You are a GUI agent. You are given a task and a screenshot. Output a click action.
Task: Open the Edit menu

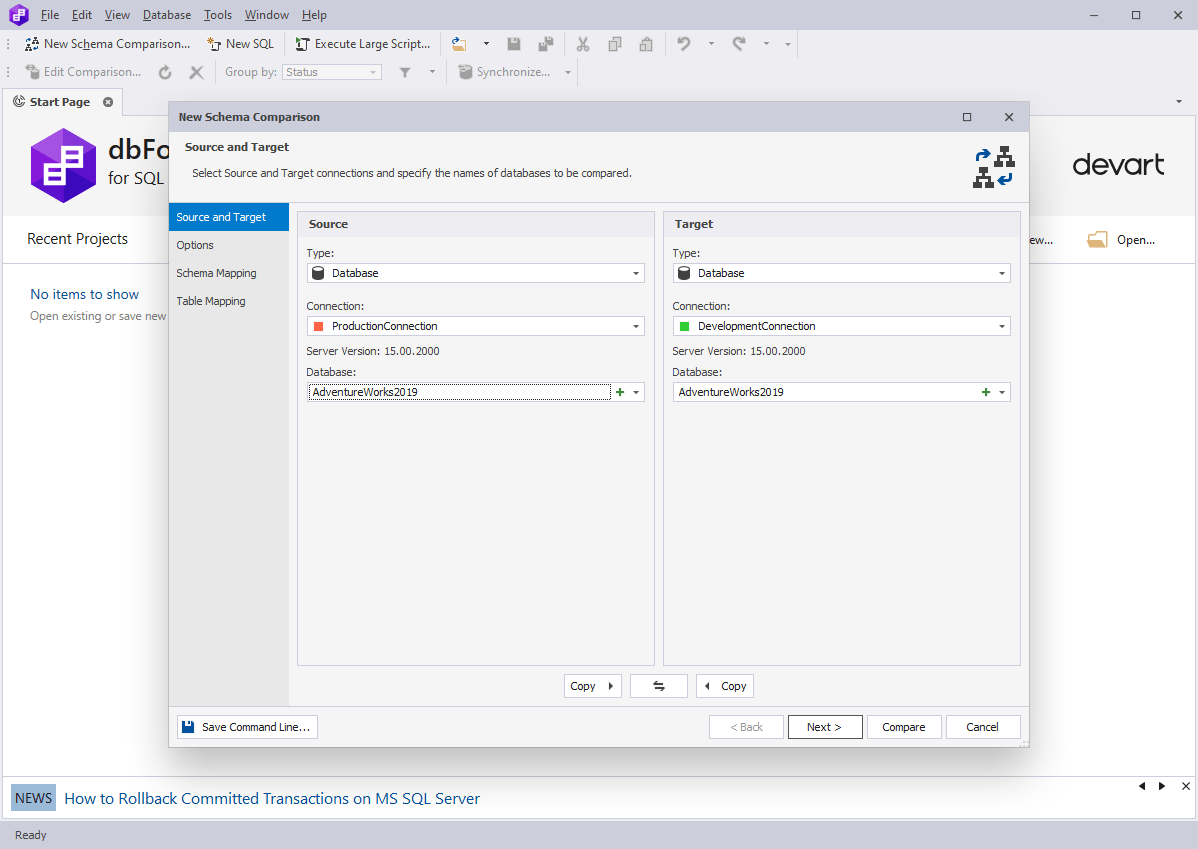point(82,15)
